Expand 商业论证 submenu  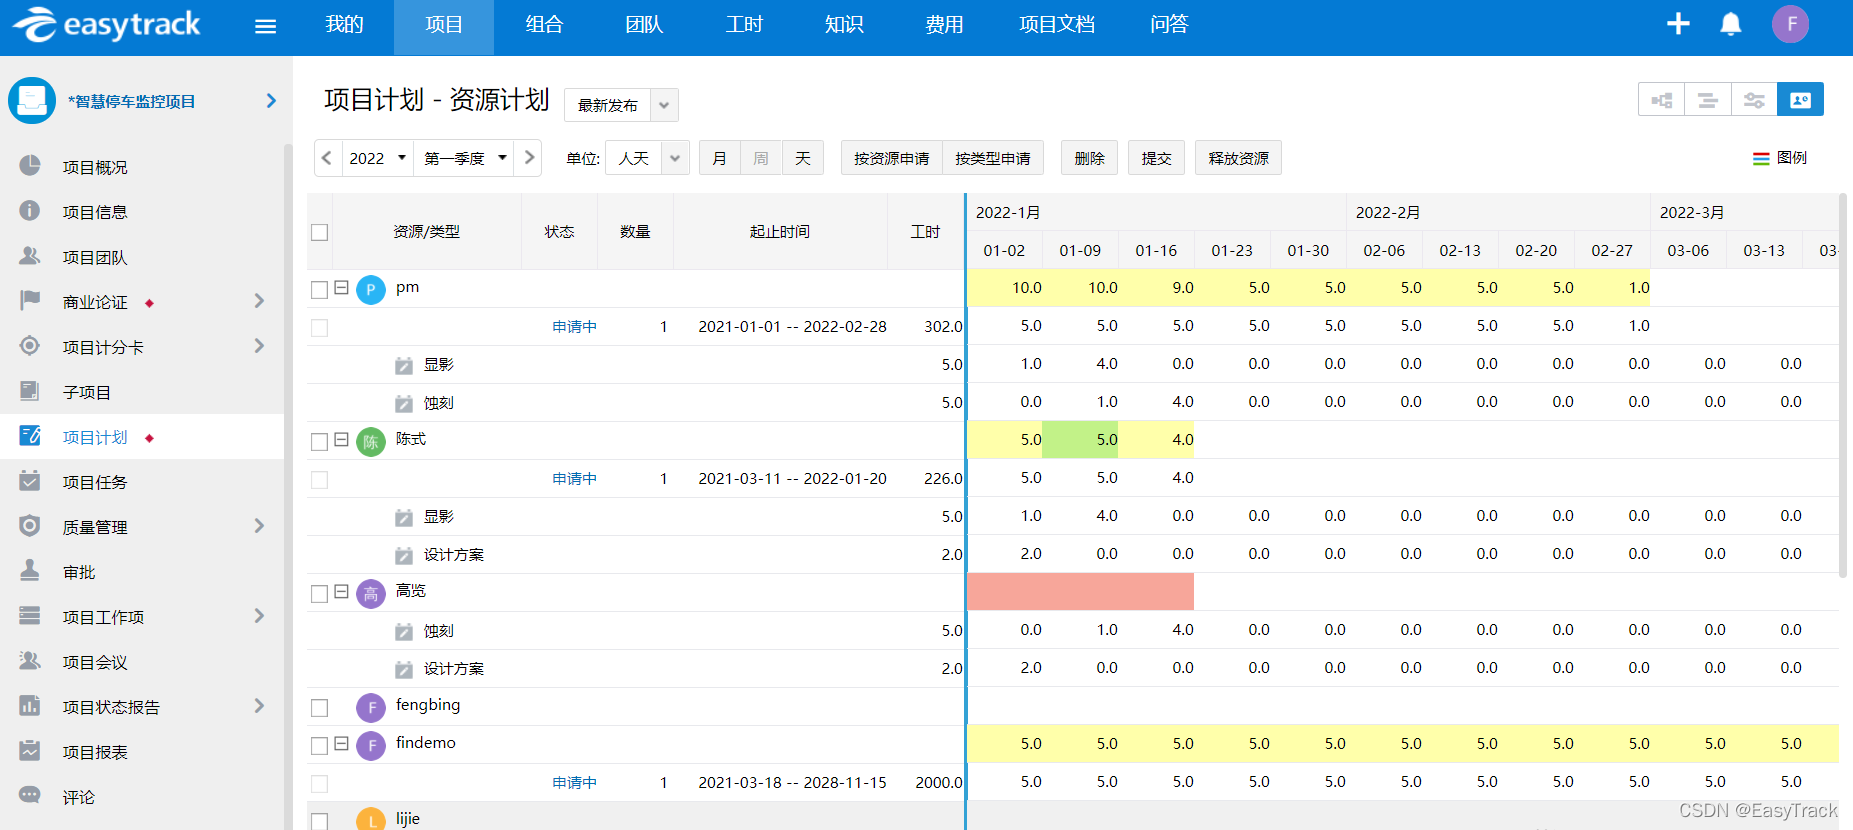click(259, 301)
